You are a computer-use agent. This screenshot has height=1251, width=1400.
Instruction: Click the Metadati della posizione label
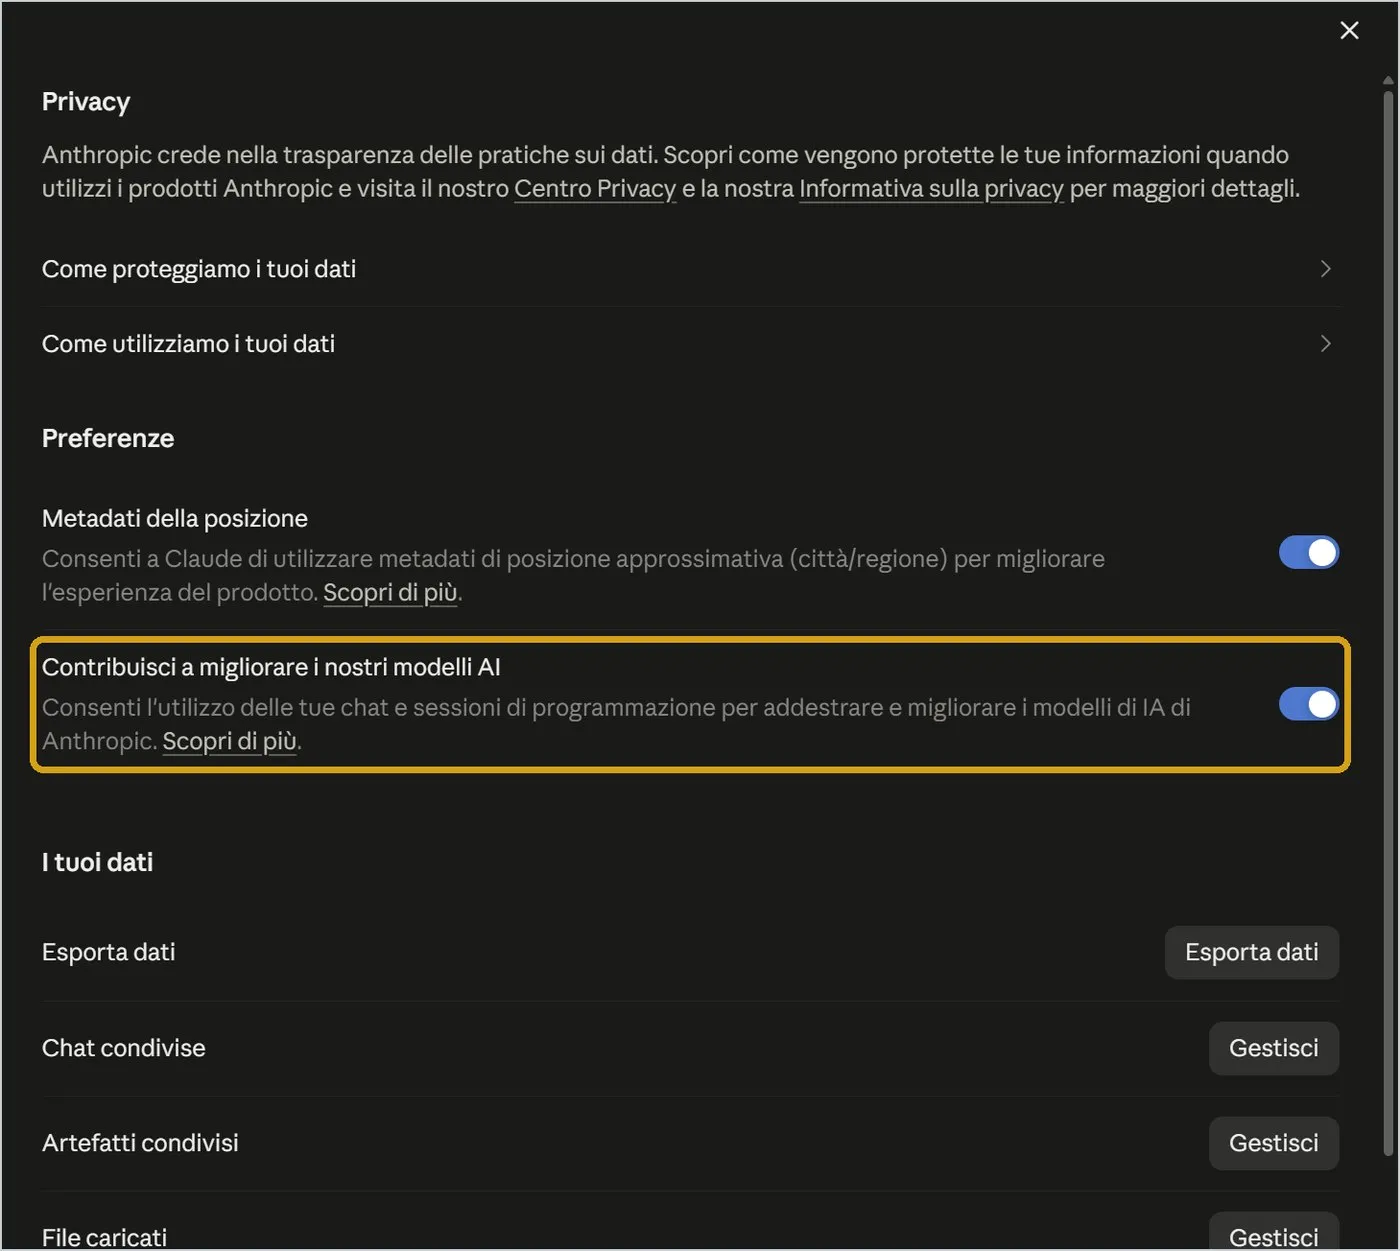point(175,518)
